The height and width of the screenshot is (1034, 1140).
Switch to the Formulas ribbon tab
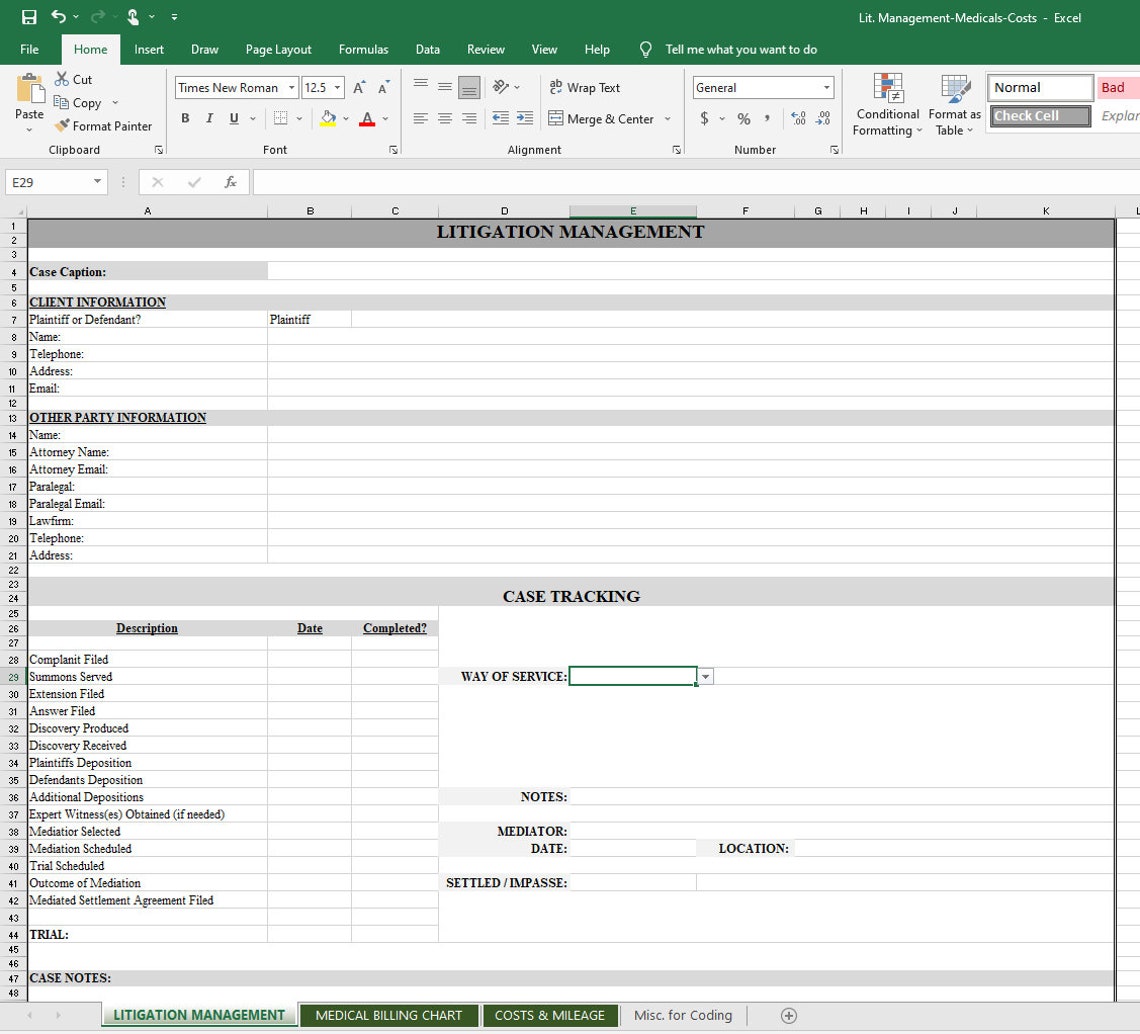(x=363, y=49)
